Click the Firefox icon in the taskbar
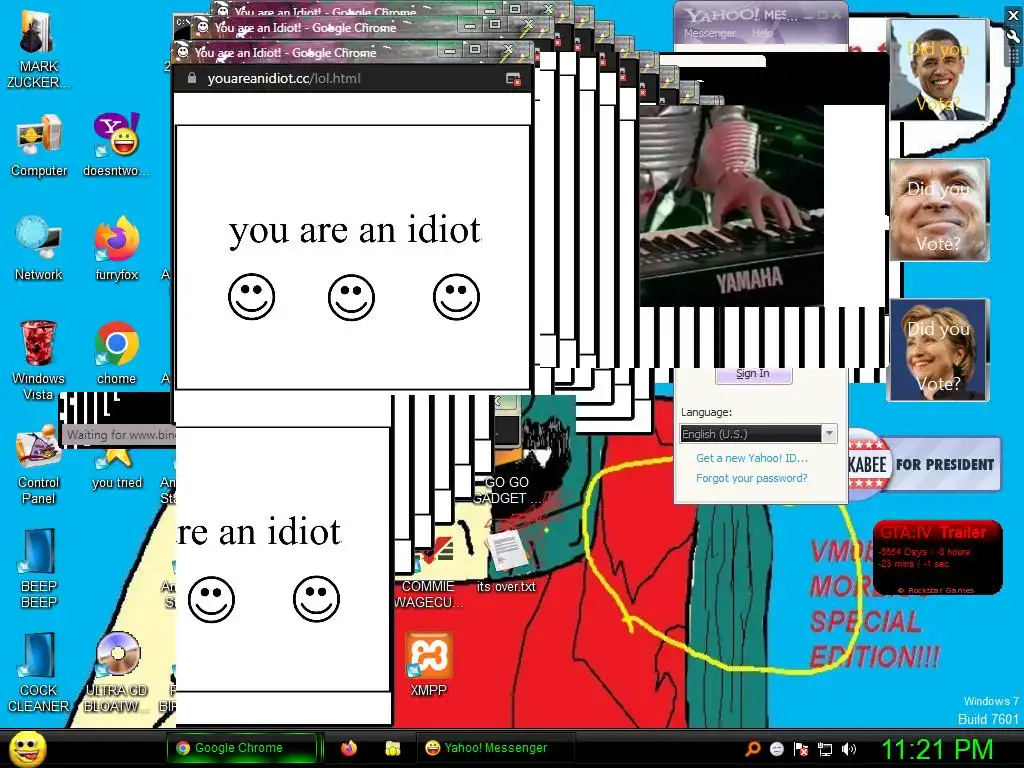 click(349, 748)
